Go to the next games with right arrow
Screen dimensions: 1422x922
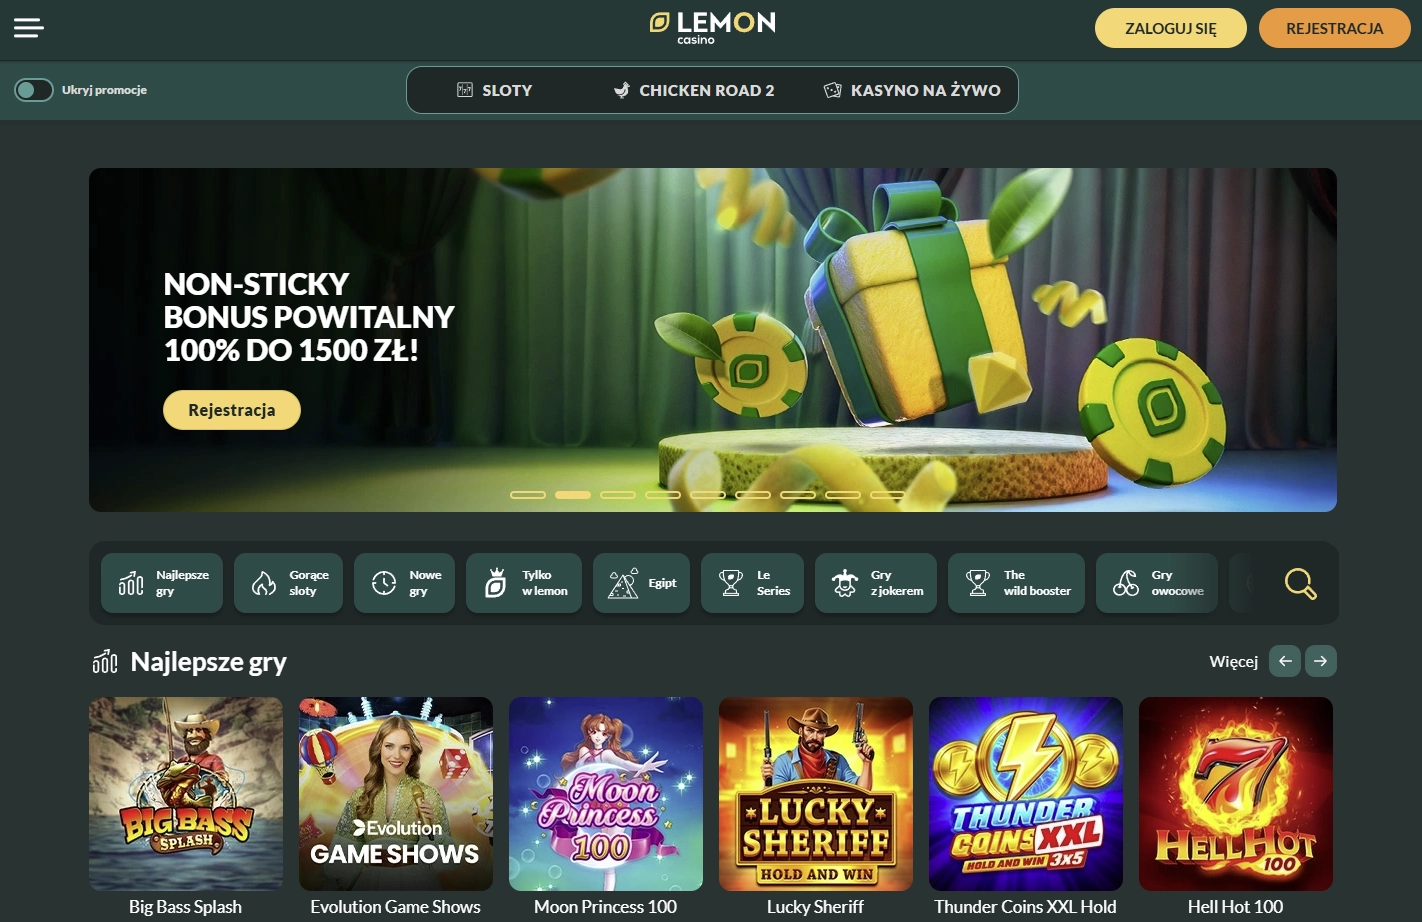[1321, 661]
